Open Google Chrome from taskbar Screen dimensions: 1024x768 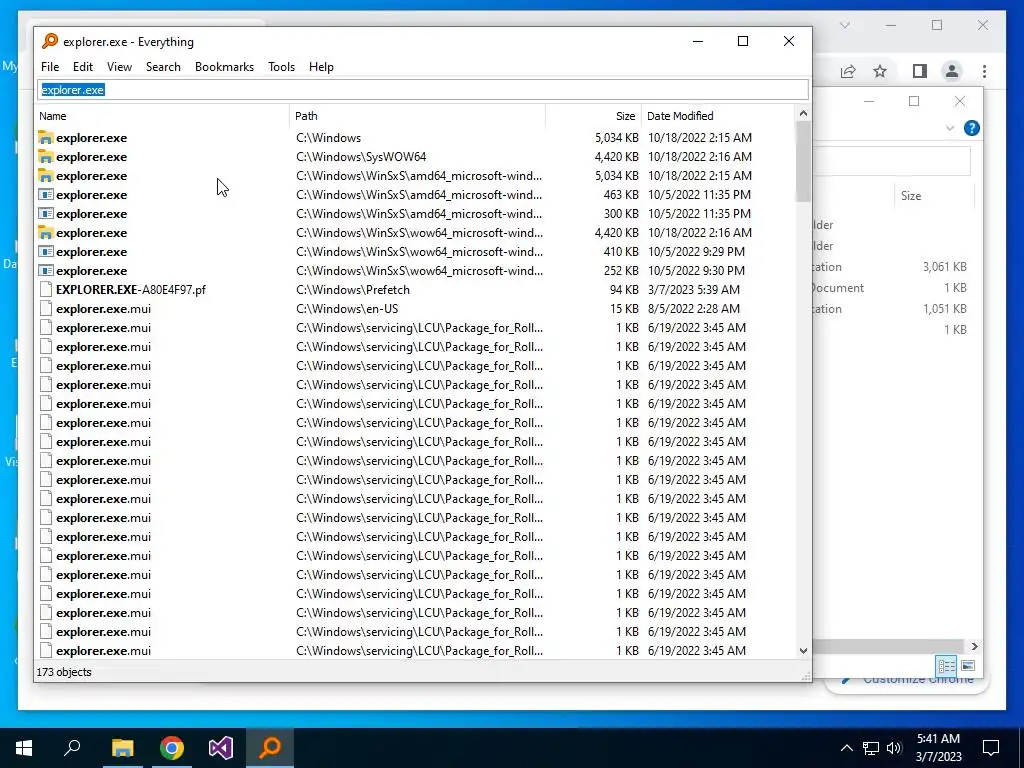click(x=172, y=748)
